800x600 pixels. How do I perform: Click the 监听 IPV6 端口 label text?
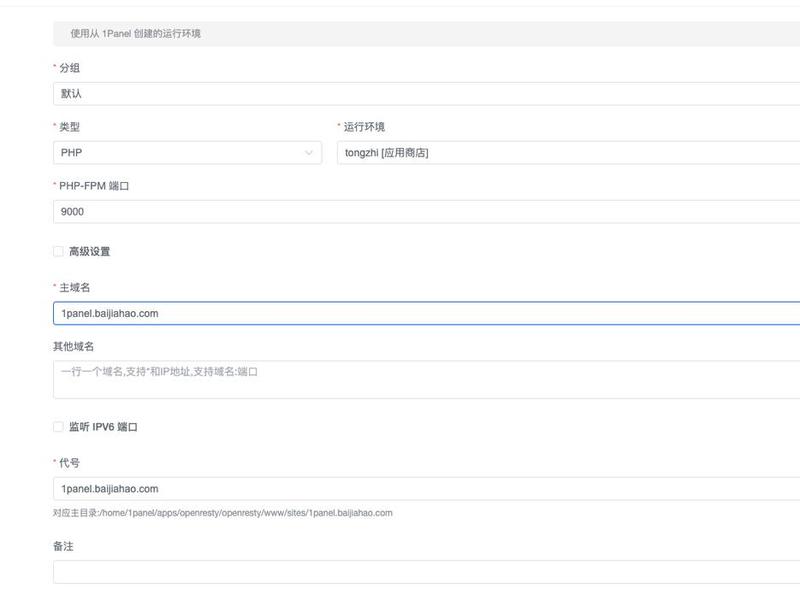click(104, 427)
